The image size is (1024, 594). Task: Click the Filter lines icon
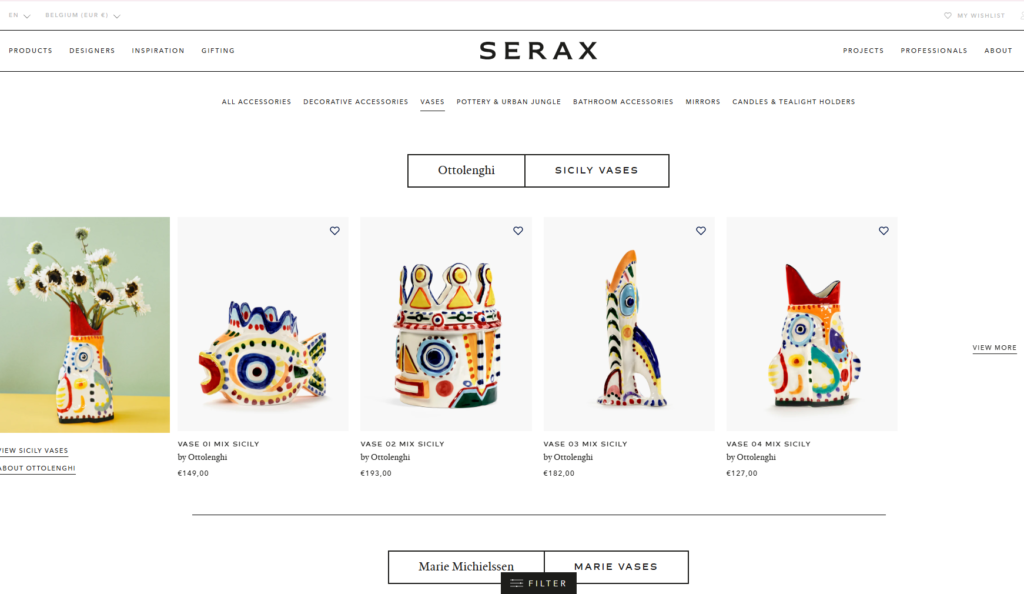click(x=517, y=584)
